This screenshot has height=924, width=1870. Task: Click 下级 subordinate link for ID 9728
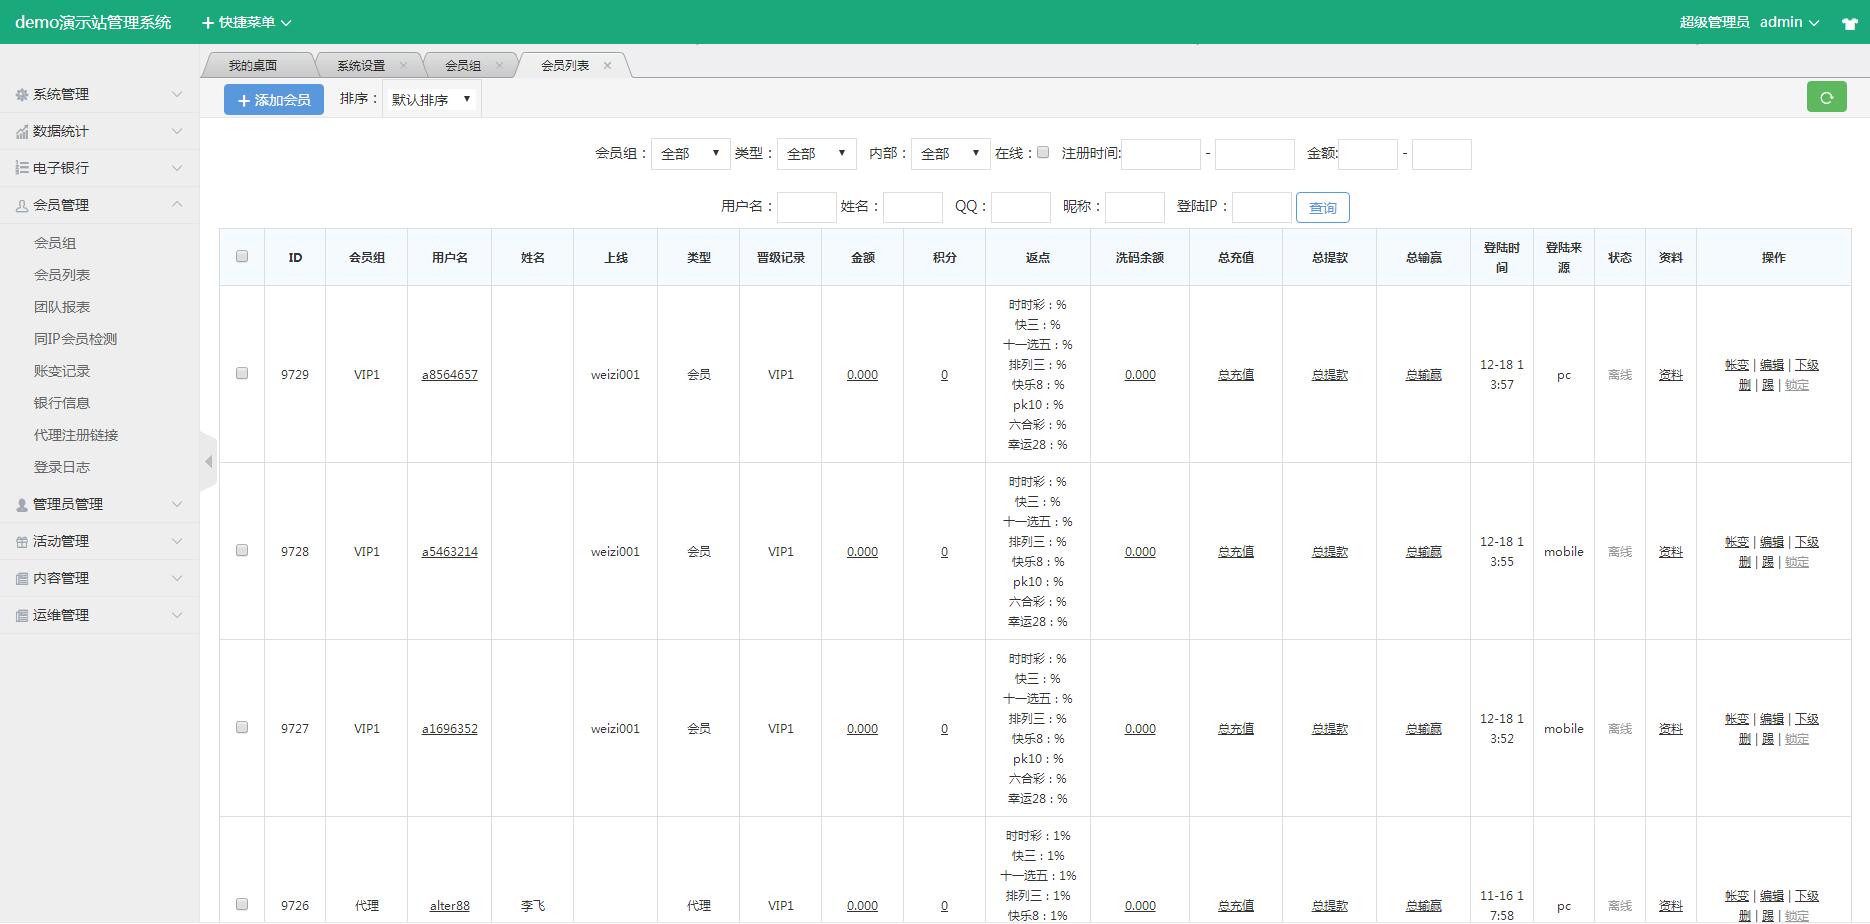tap(1807, 542)
